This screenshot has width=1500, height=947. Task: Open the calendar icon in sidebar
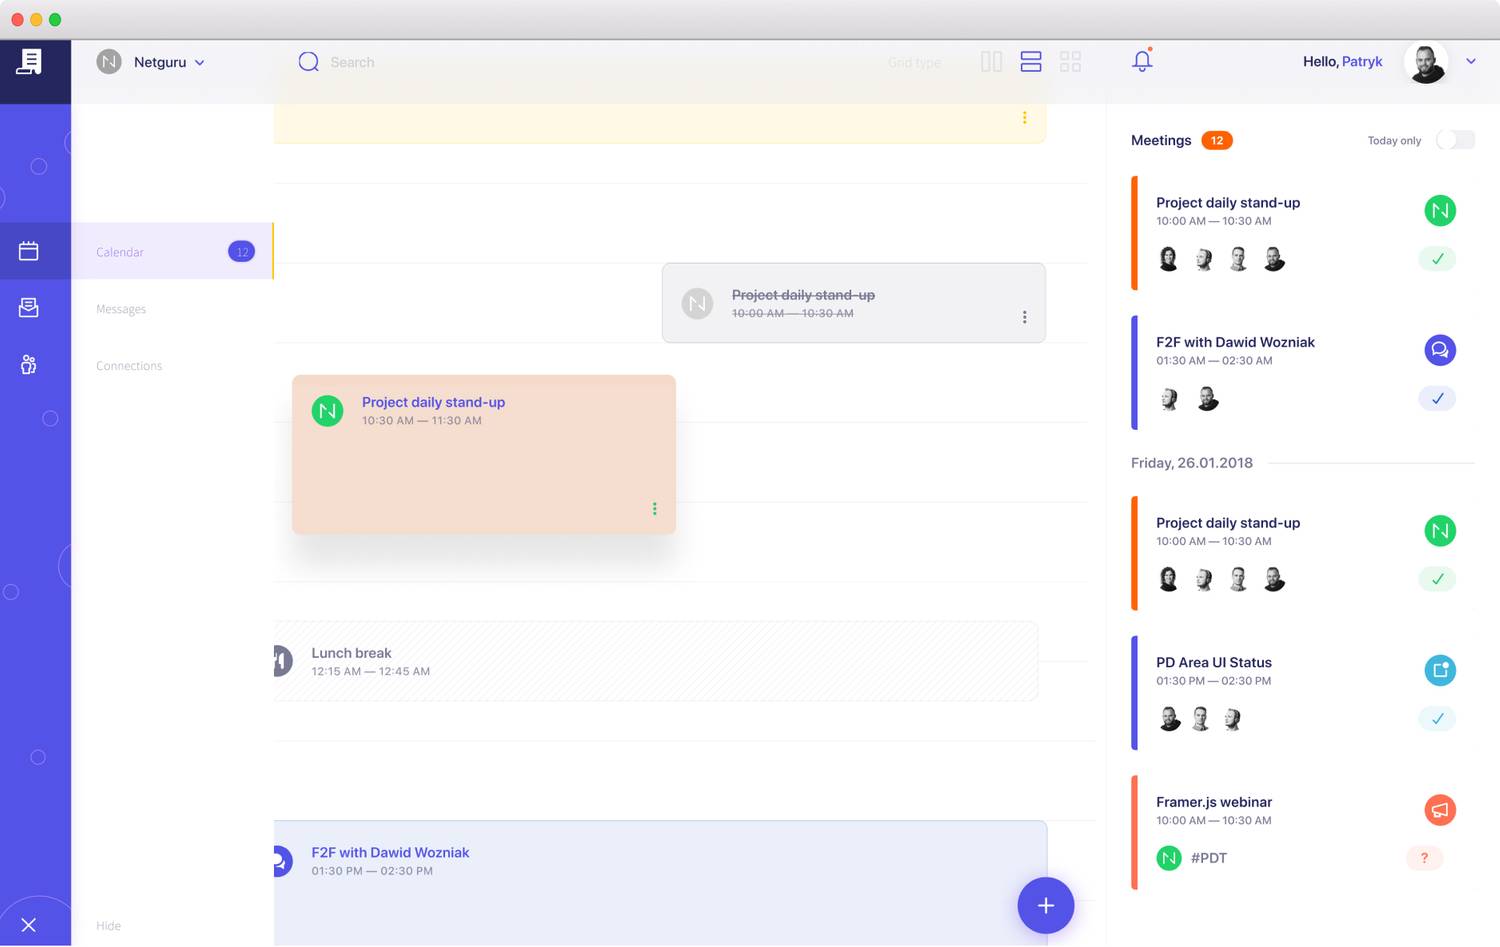point(29,251)
